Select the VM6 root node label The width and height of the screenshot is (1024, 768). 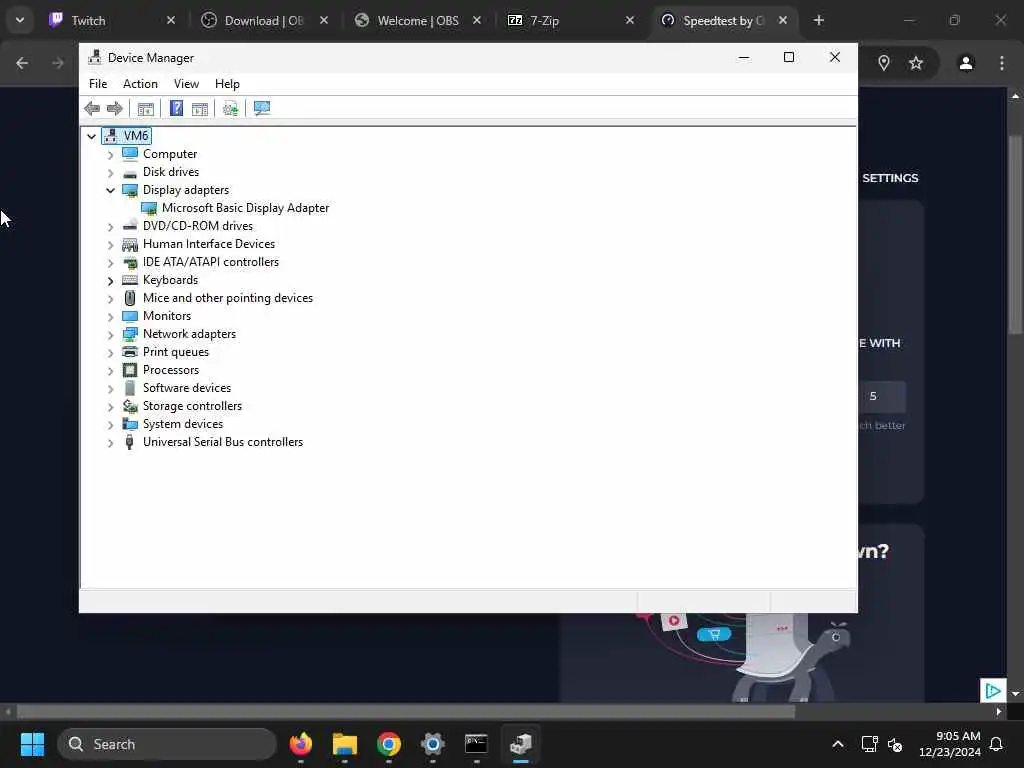coord(136,136)
